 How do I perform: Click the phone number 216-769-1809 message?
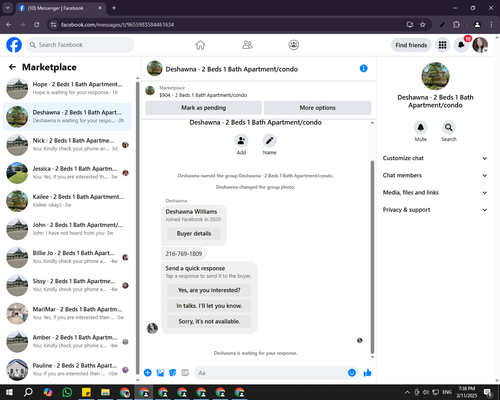click(x=184, y=254)
